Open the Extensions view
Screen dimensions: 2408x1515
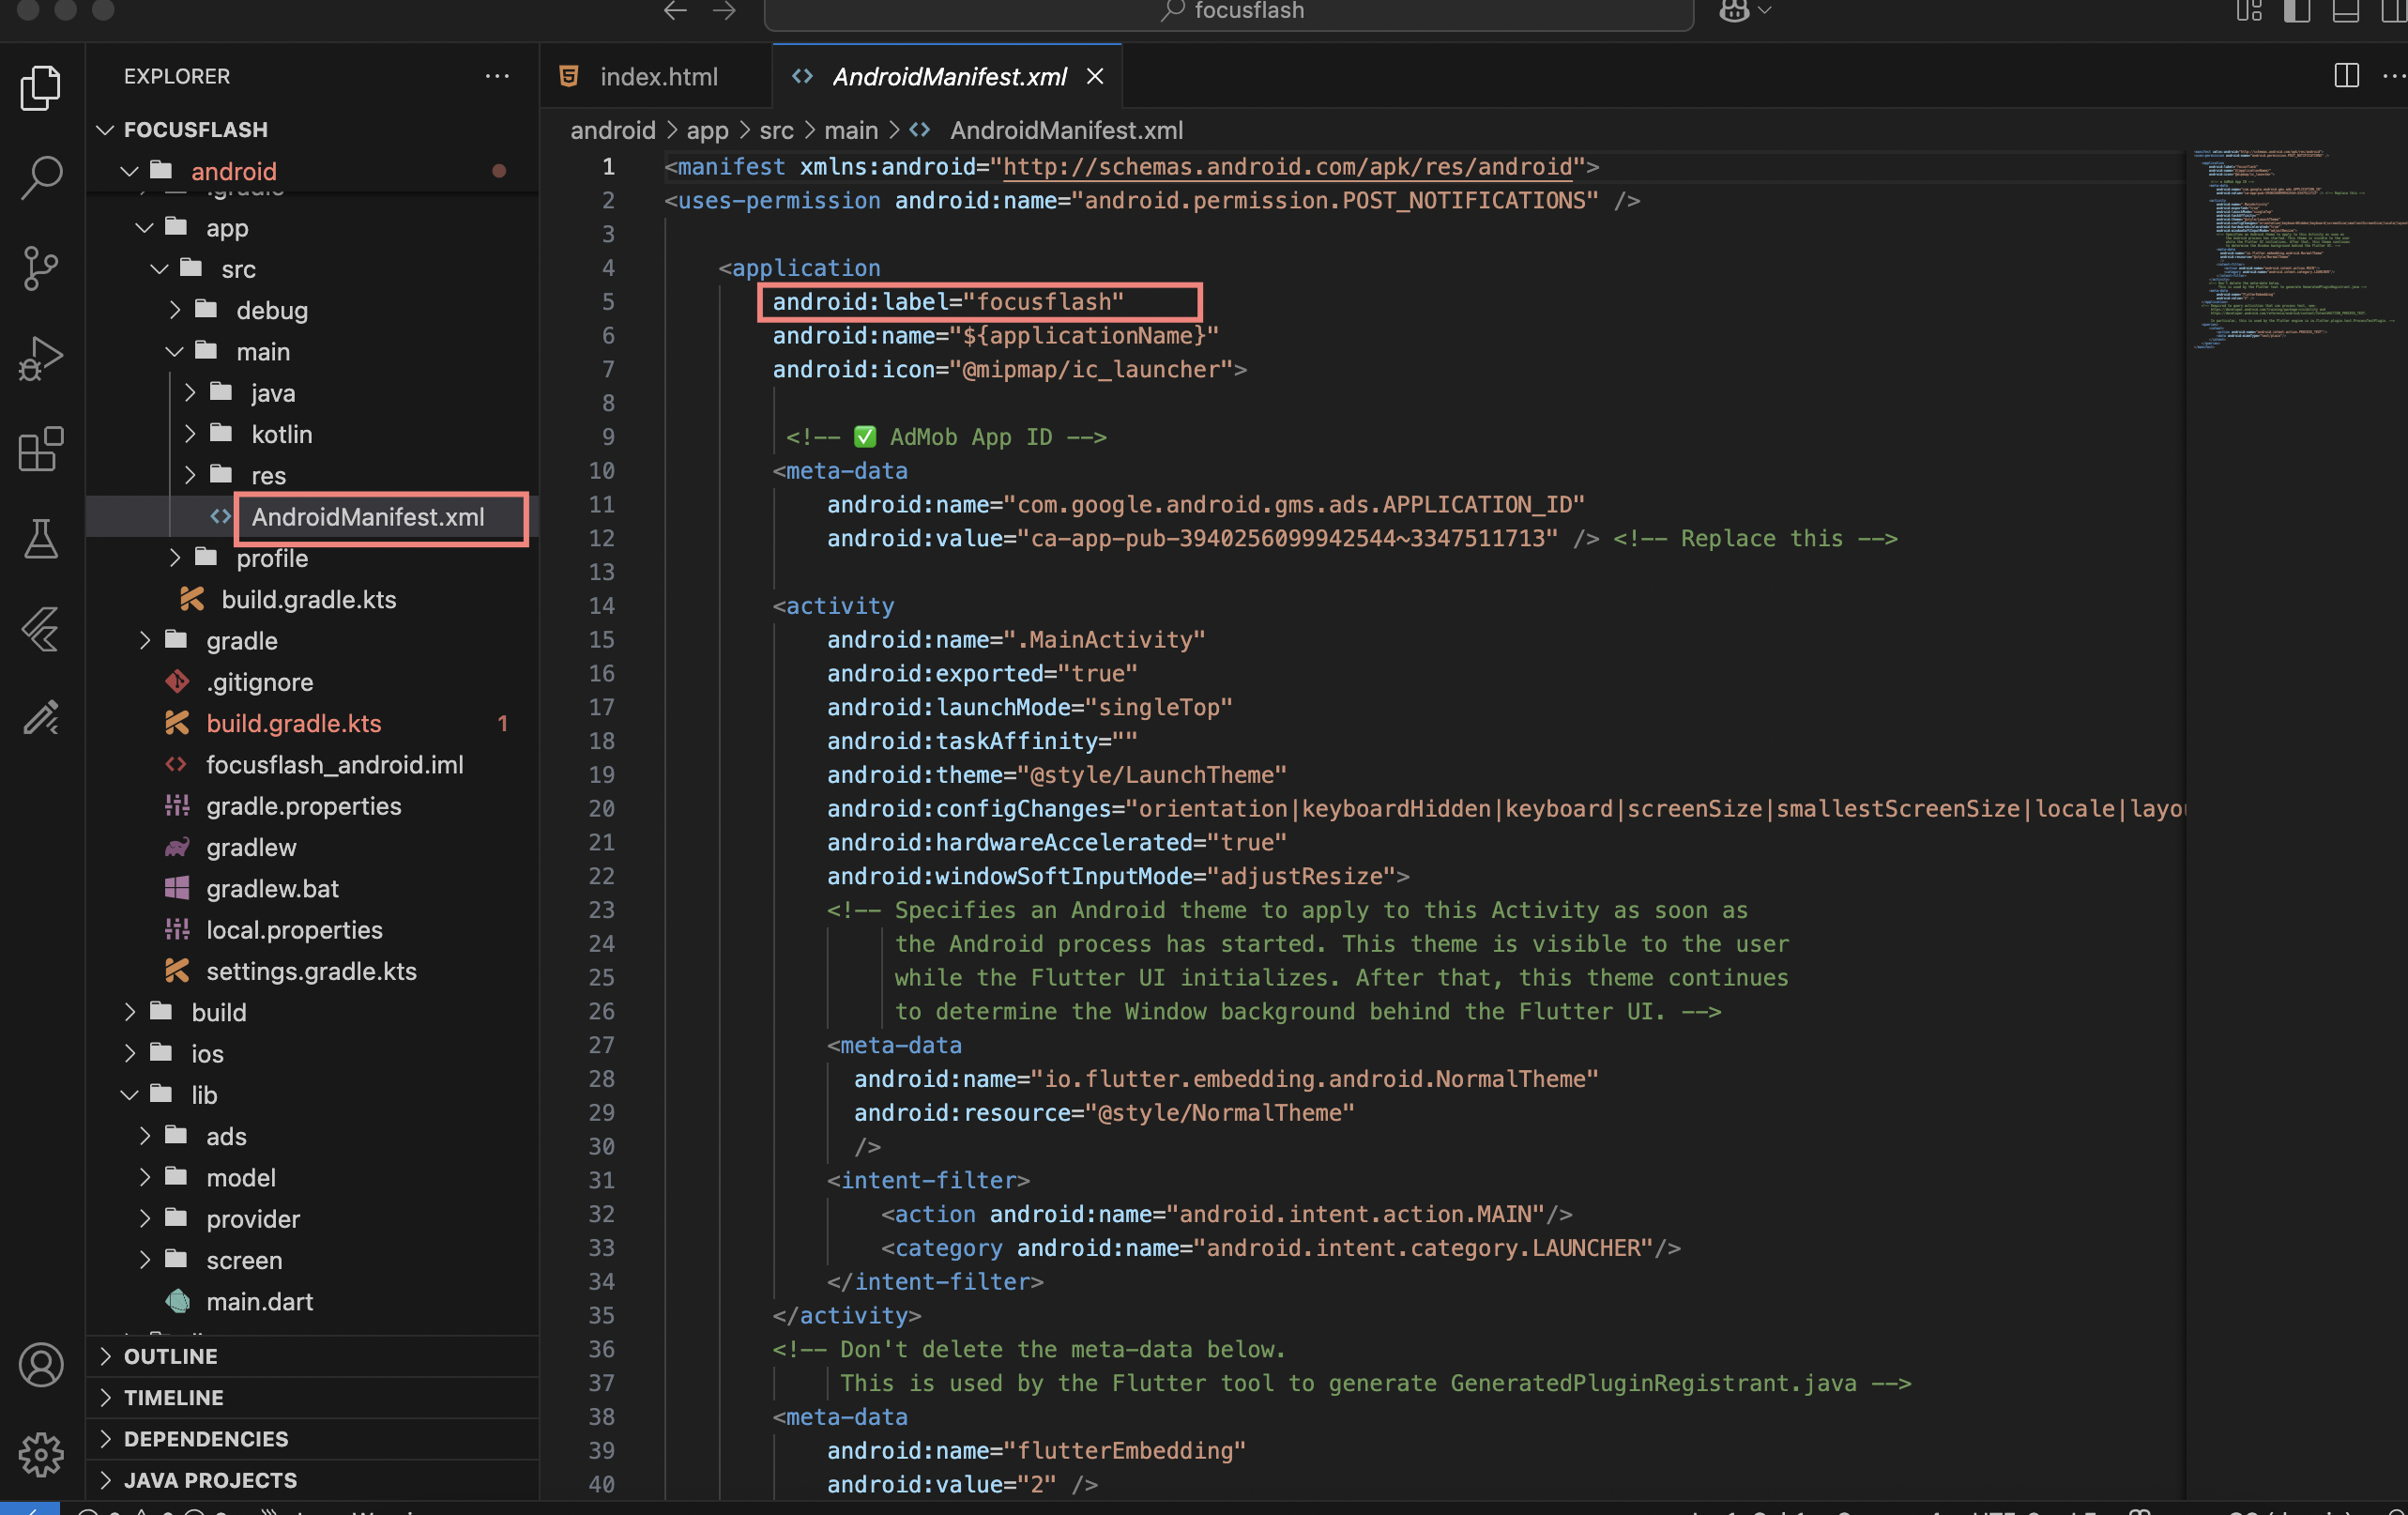(x=41, y=448)
